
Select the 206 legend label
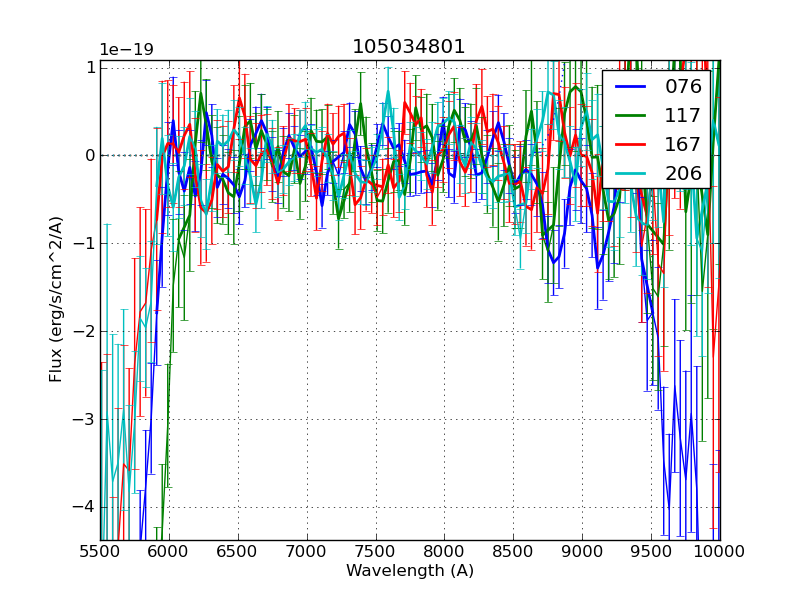point(682,173)
